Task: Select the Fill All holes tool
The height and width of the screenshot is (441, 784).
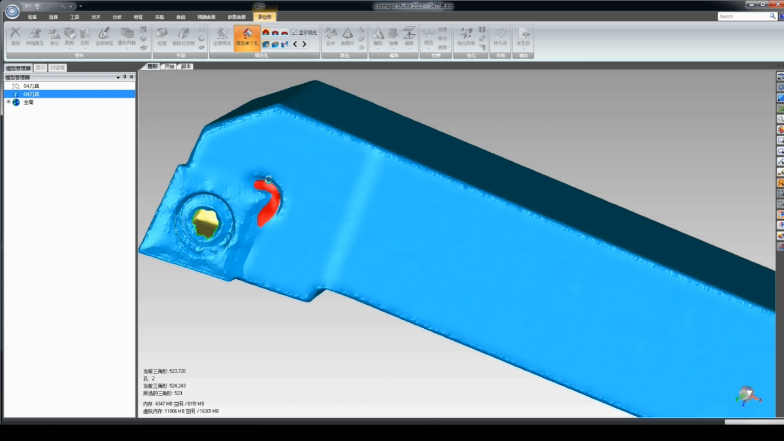Action: click(221, 37)
